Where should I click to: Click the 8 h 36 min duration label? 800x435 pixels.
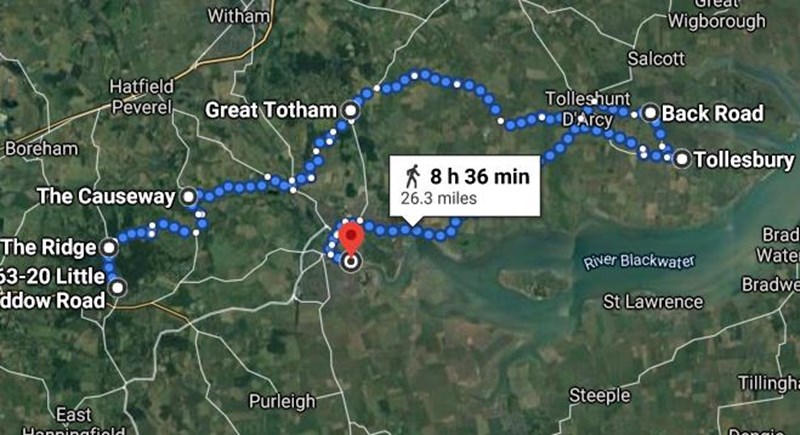pos(480,176)
